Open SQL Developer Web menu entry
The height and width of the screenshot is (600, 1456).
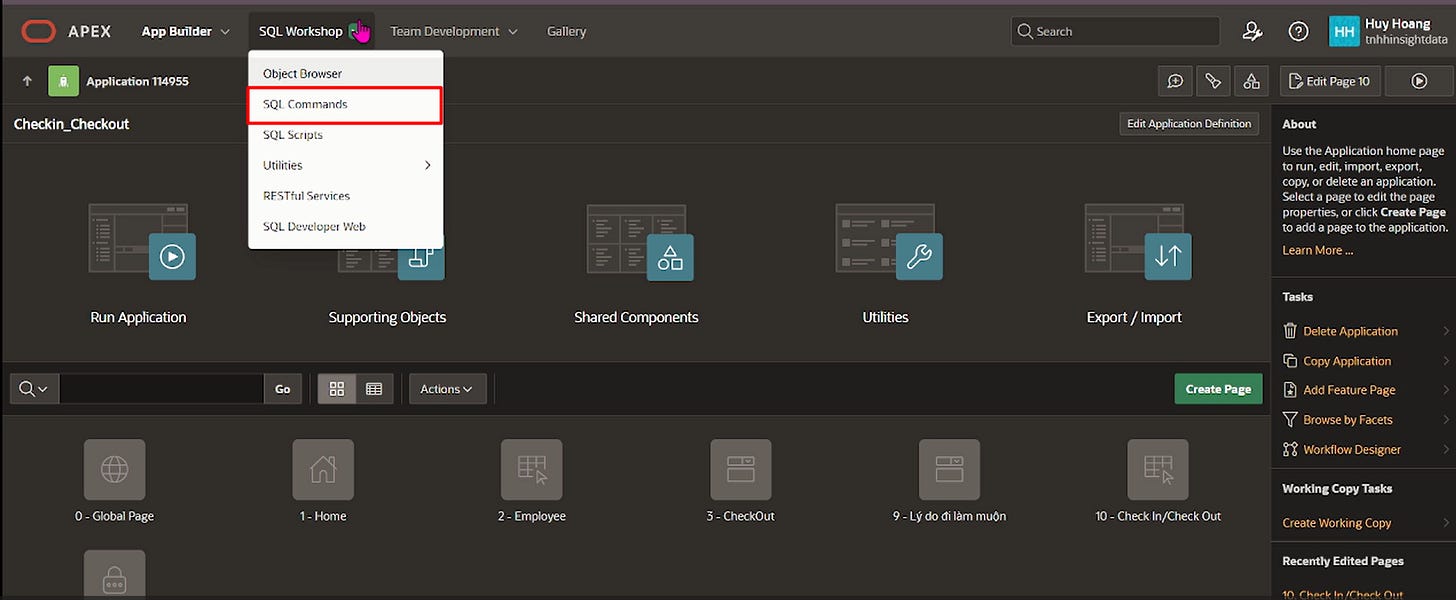(345, 226)
